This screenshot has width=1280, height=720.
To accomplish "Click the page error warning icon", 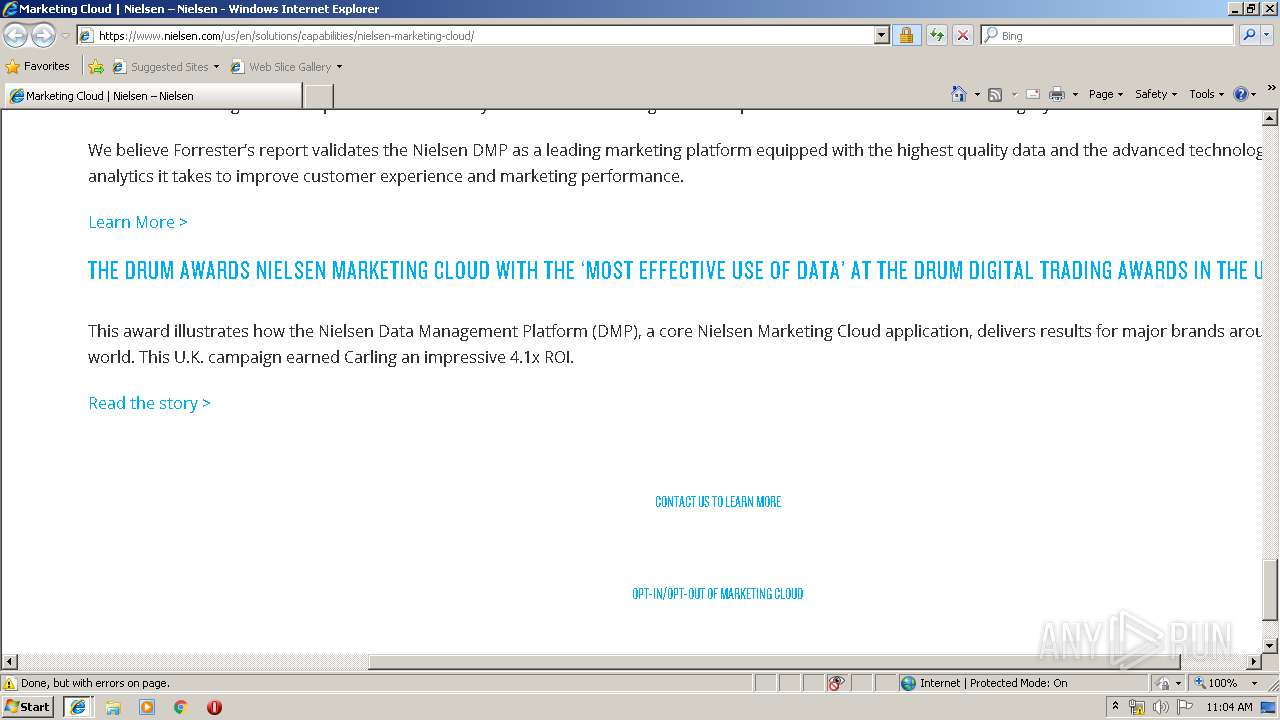I will coord(10,684).
